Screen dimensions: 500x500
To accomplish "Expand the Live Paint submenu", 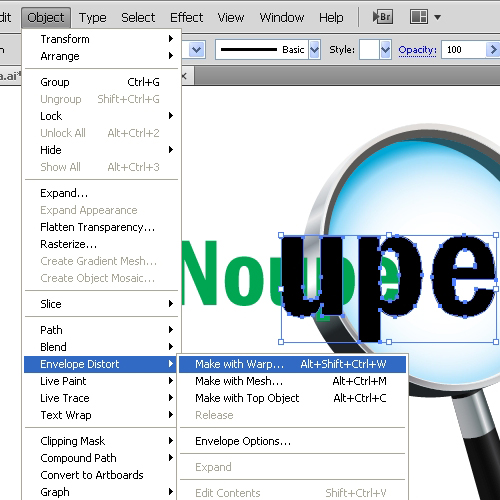I will 100,381.
